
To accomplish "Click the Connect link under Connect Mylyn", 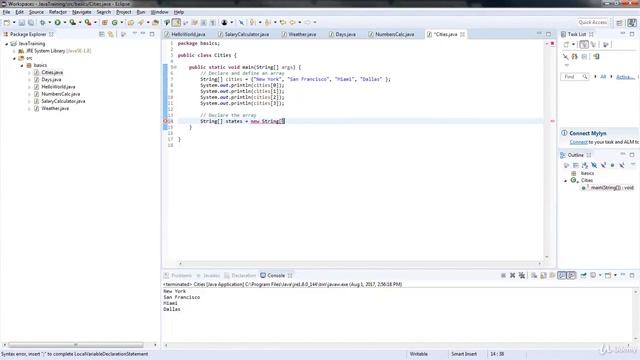I will 578,142.
